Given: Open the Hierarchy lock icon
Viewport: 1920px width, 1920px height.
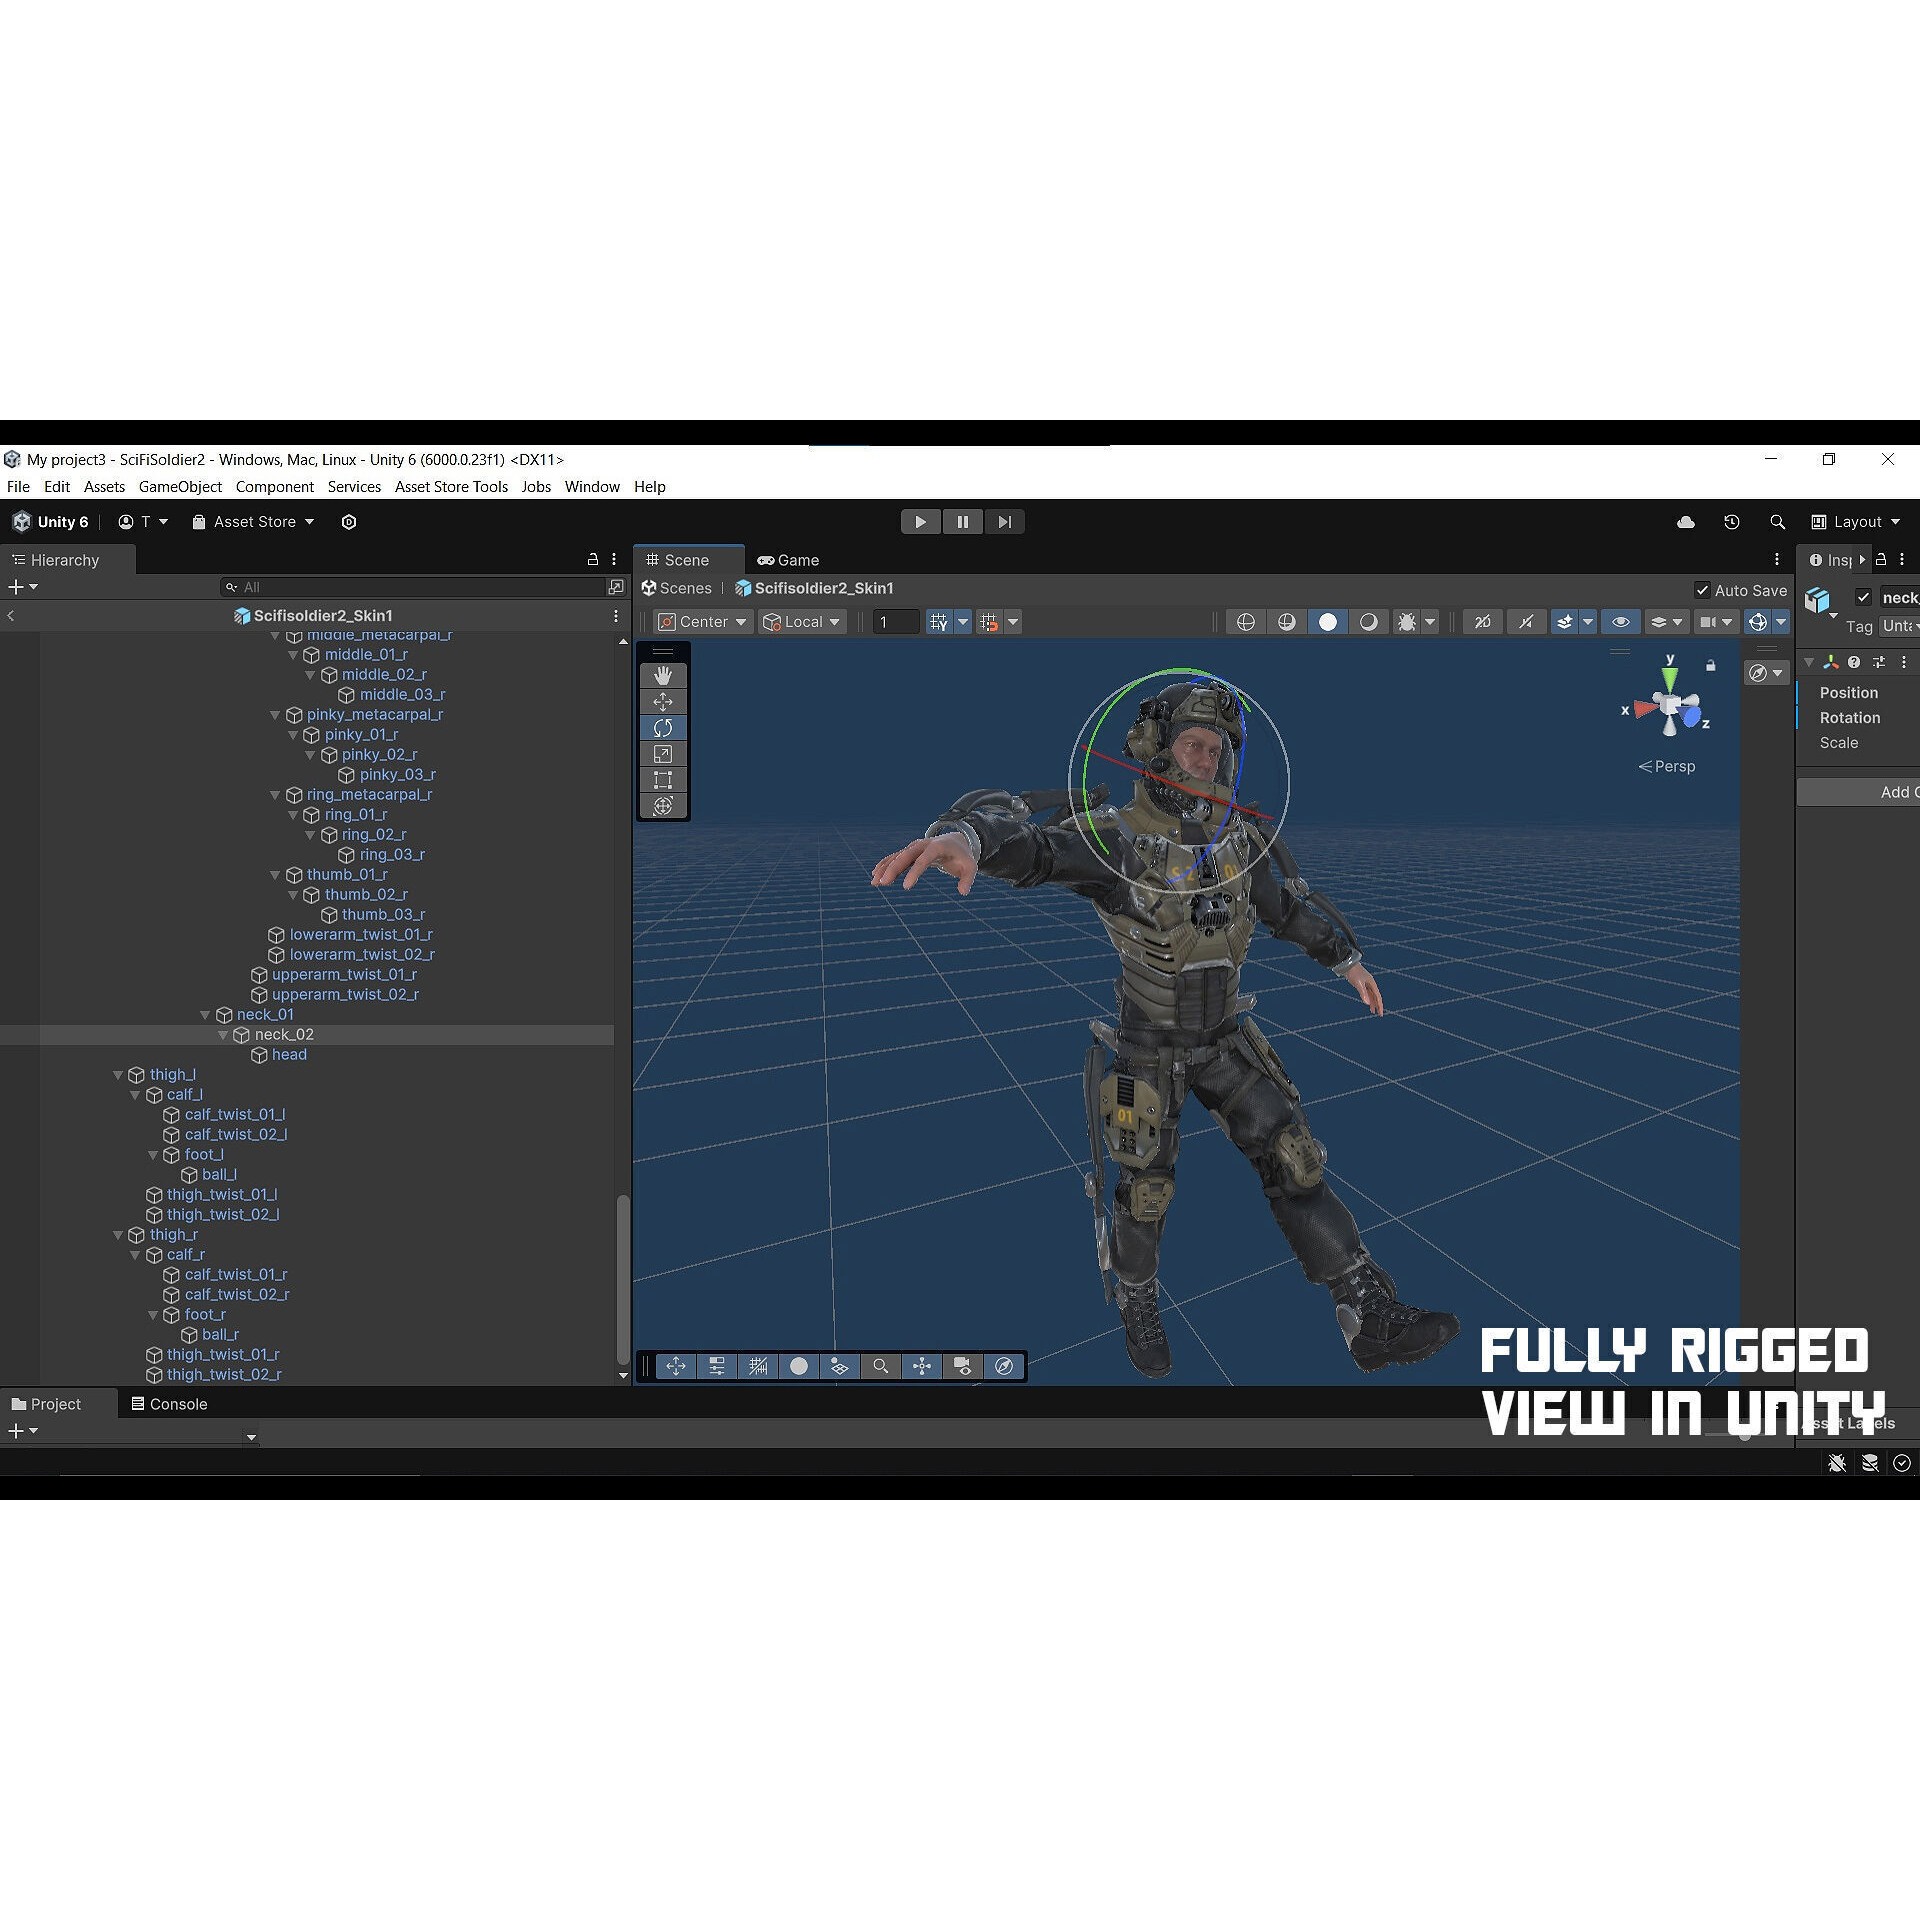Looking at the screenshot, I should 593,560.
